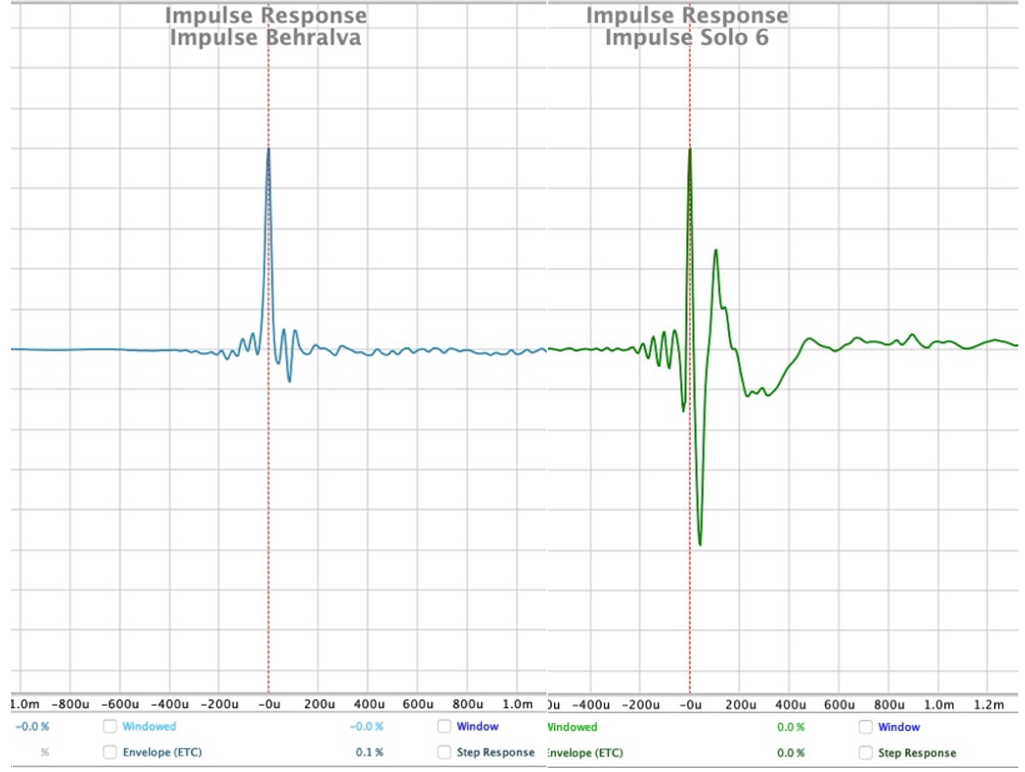Click the green 'Envelope (ETC)' label under Solo 6

click(584, 752)
